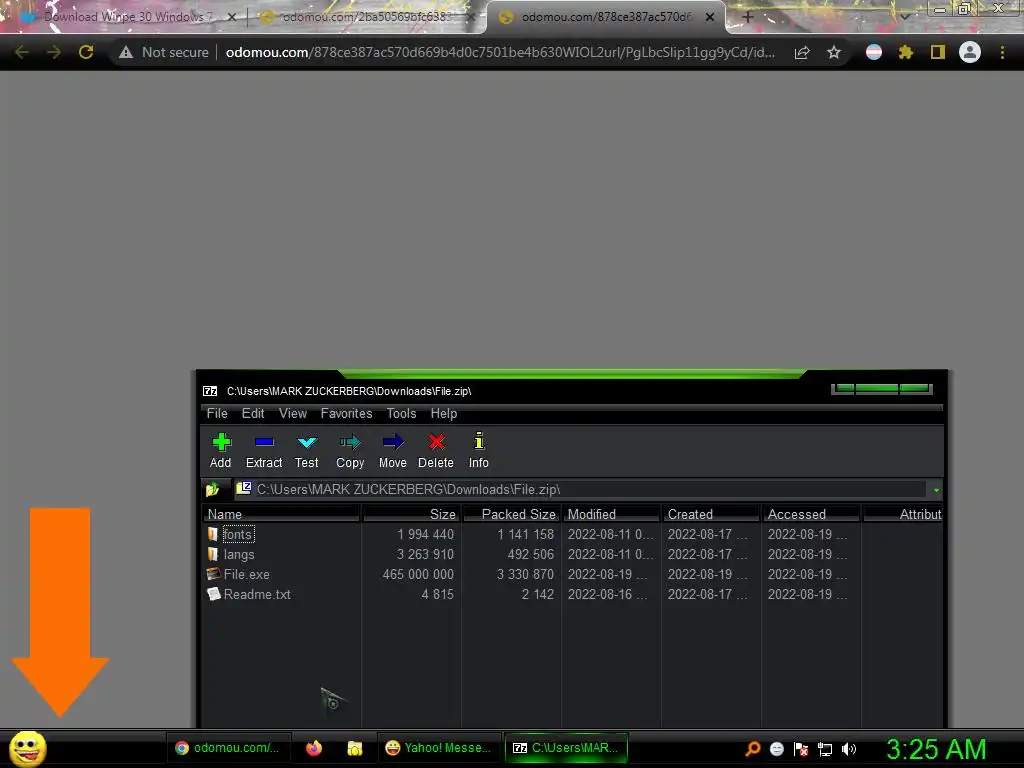This screenshot has width=1024, height=768.
Task: Open archive Info properties
Action: pos(479,451)
